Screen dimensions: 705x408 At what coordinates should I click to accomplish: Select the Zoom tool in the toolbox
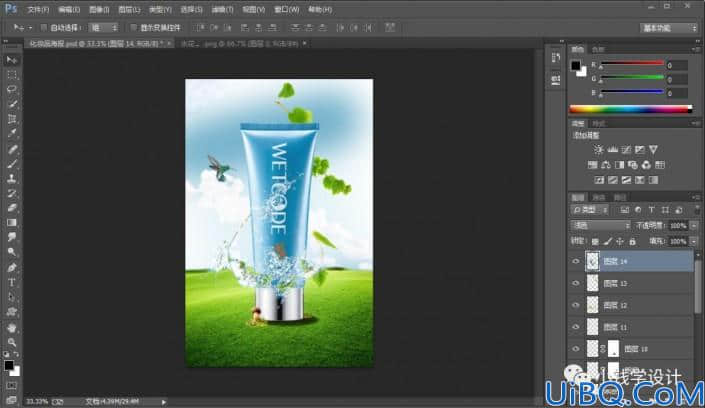click(12, 342)
